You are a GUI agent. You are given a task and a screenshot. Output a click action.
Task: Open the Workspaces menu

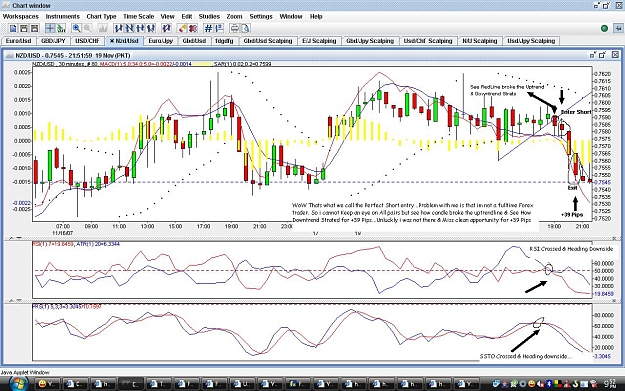pyautogui.click(x=21, y=16)
